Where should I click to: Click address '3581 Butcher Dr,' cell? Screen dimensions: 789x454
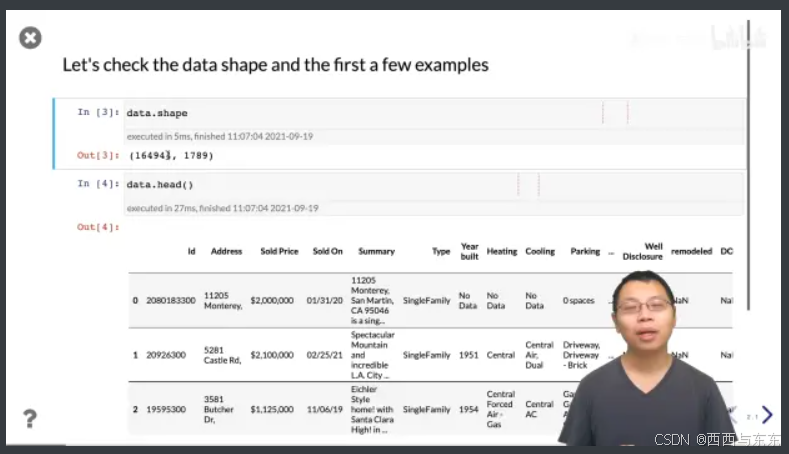218,409
